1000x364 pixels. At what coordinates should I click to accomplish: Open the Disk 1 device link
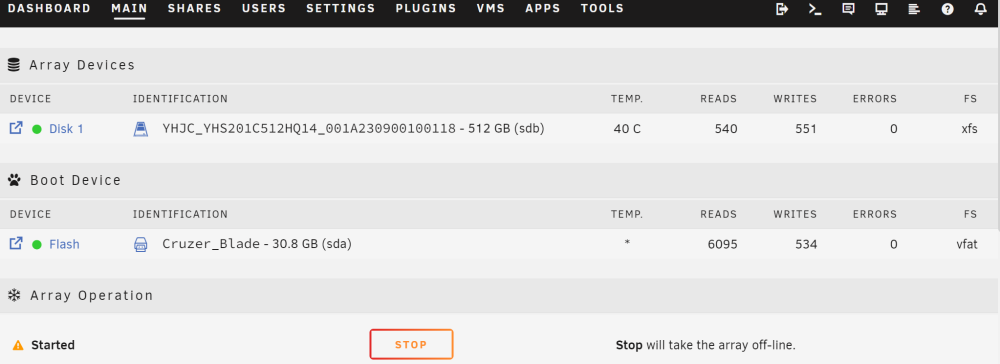click(x=66, y=129)
